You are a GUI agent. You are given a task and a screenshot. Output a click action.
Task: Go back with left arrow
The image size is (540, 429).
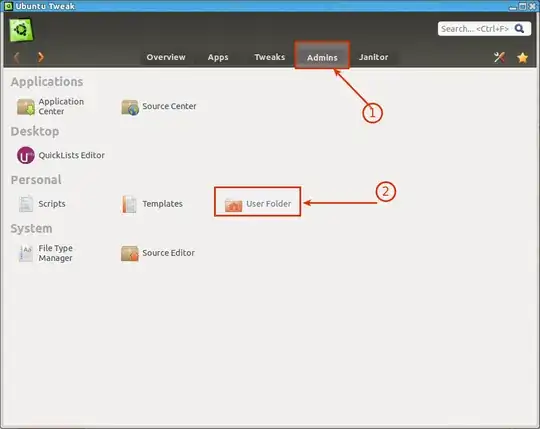tap(16, 57)
